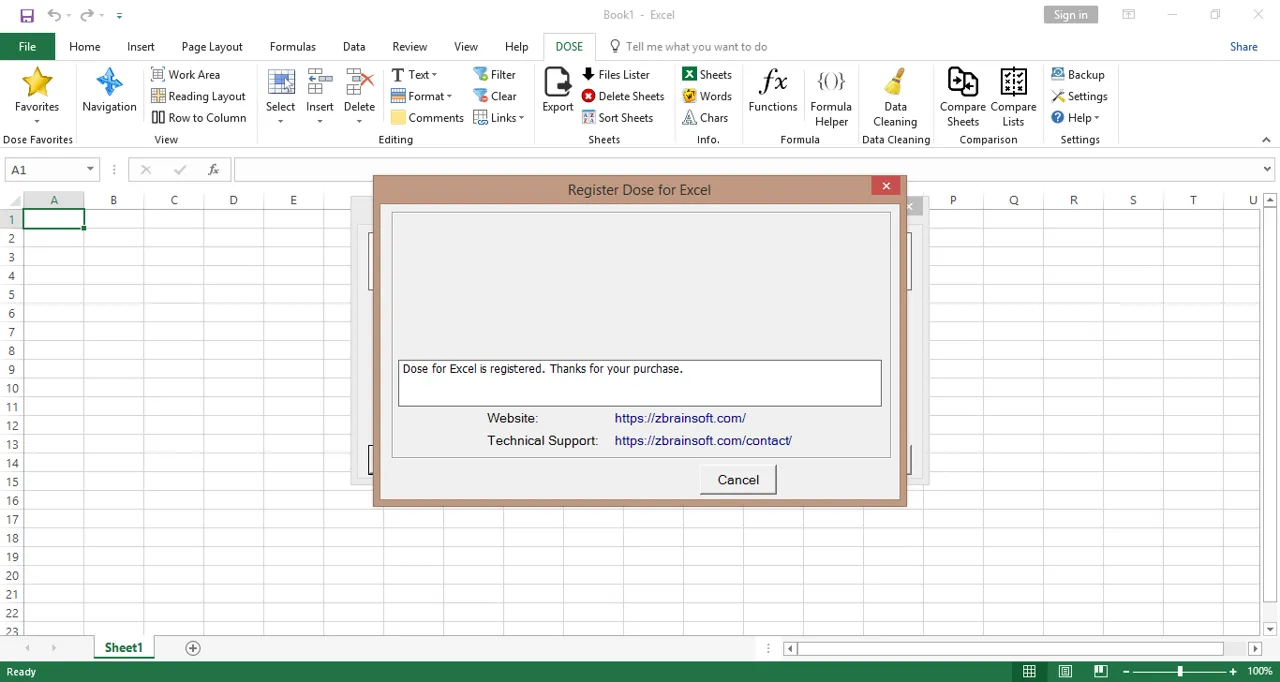Expand the Select dropdown
Viewport: 1280px width, 682px height.
tap(281, 122)
